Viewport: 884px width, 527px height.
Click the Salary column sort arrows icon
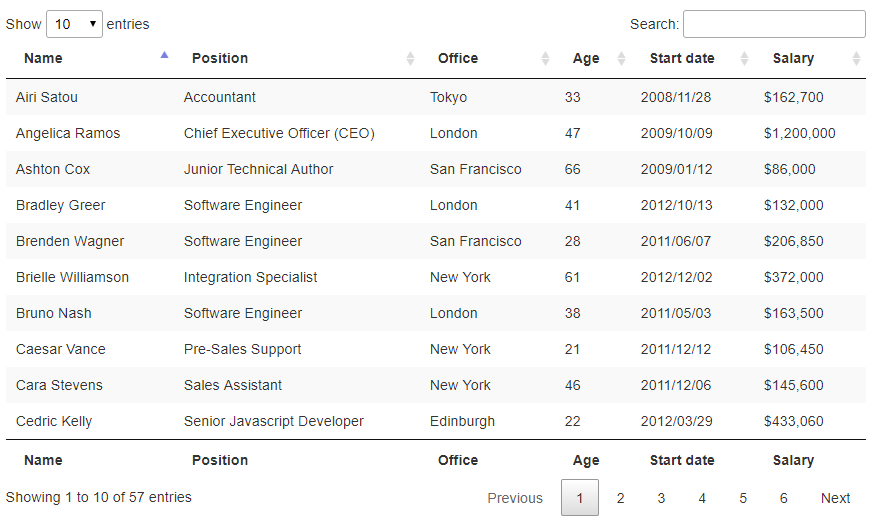tap(856, 59)
